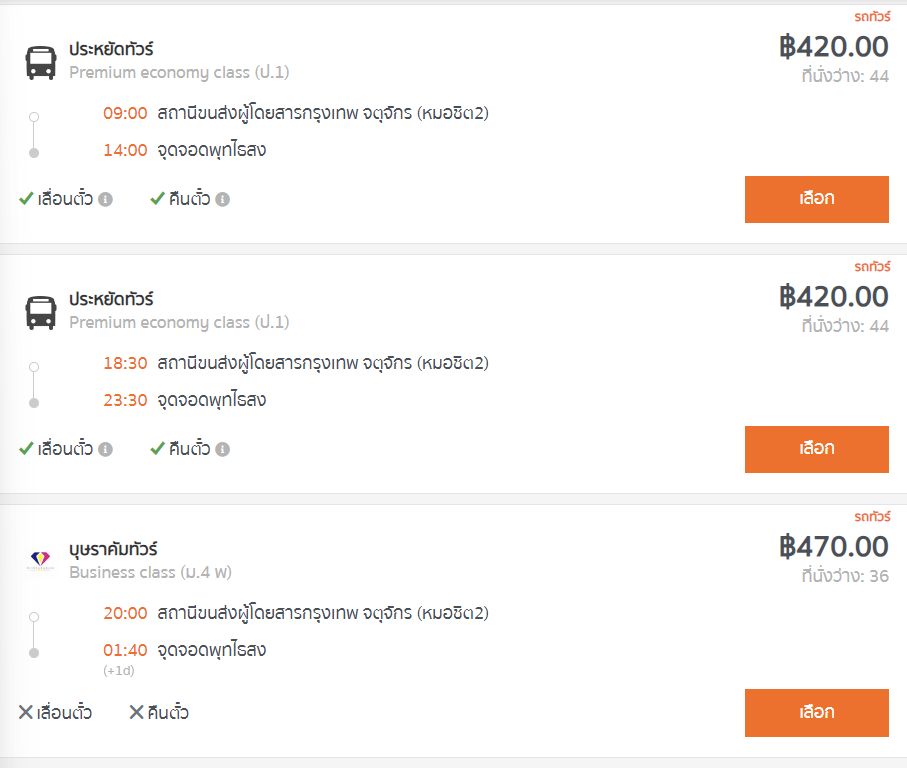
Task: Select the 18:30 ประหยัดทัวร์ trip with เลือก
Action: point(816,449)
